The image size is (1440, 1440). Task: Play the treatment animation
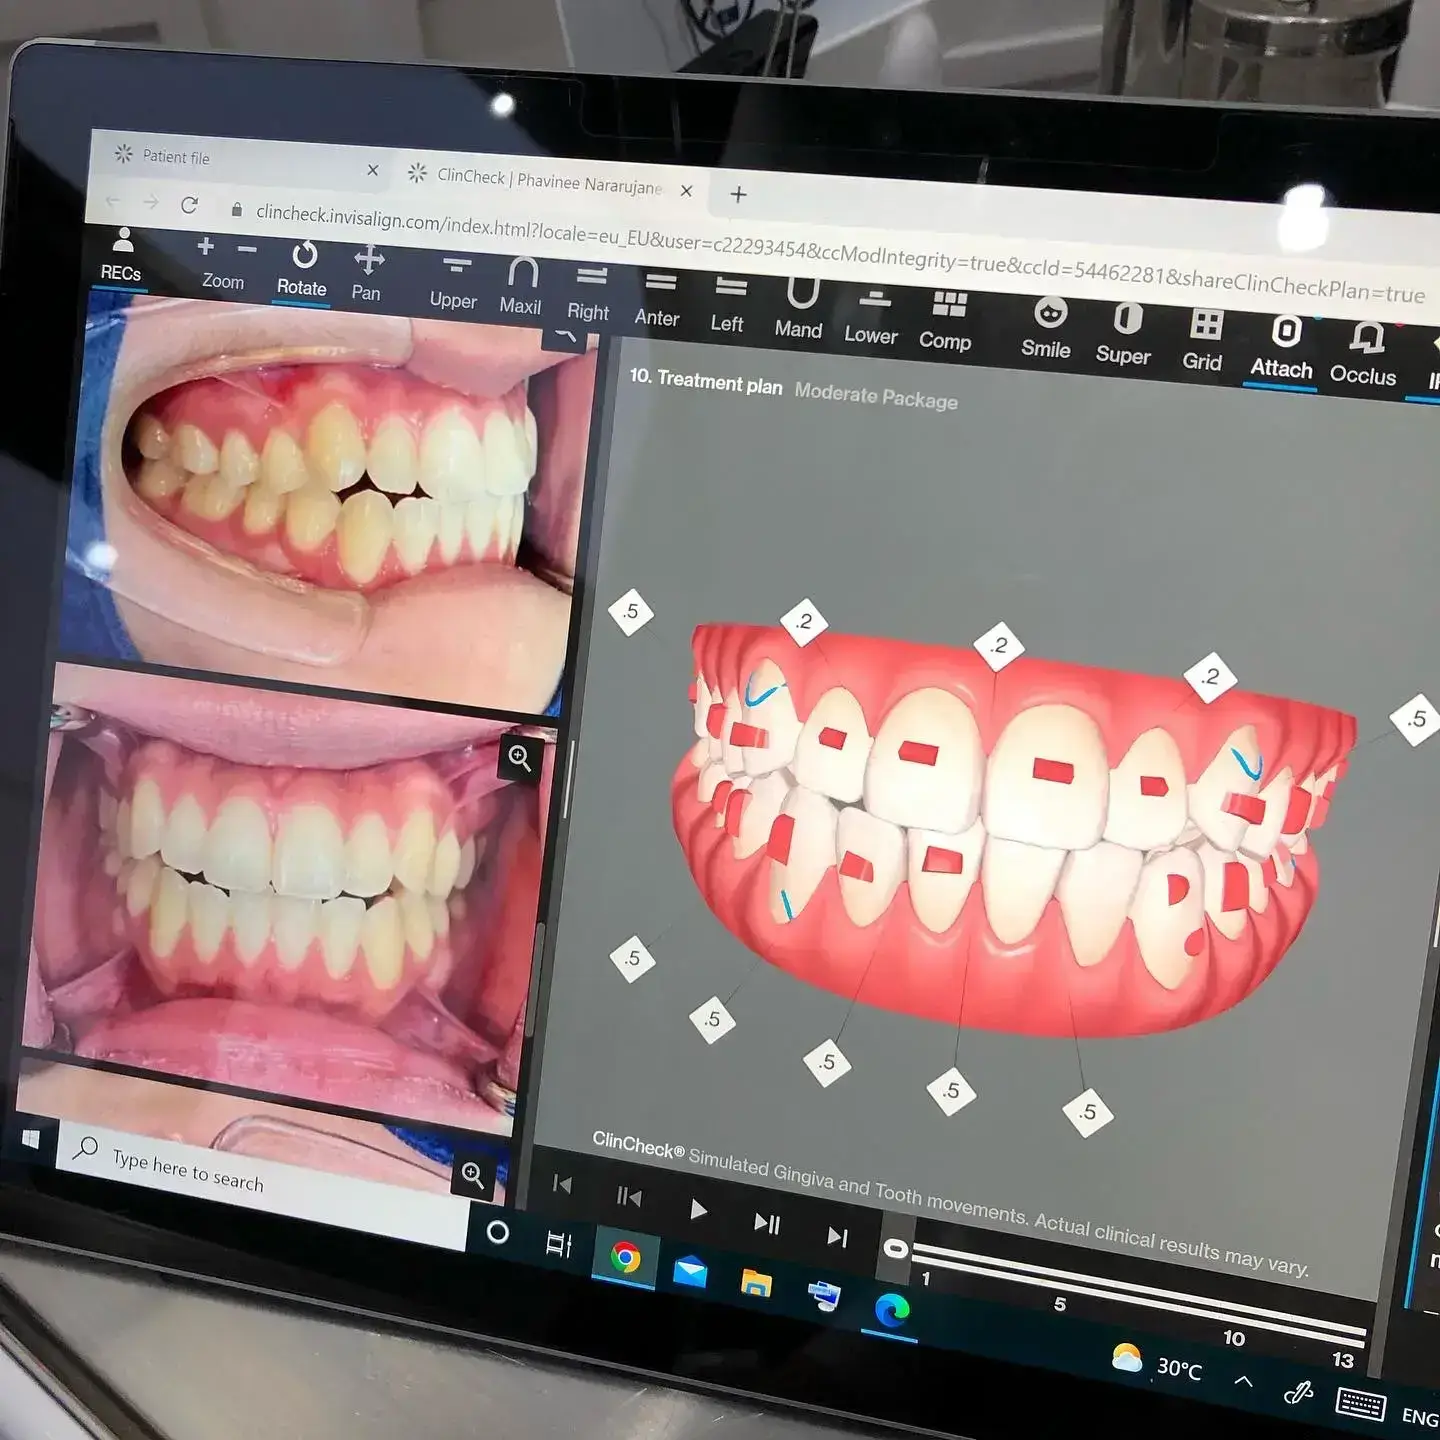point(698,1210)
